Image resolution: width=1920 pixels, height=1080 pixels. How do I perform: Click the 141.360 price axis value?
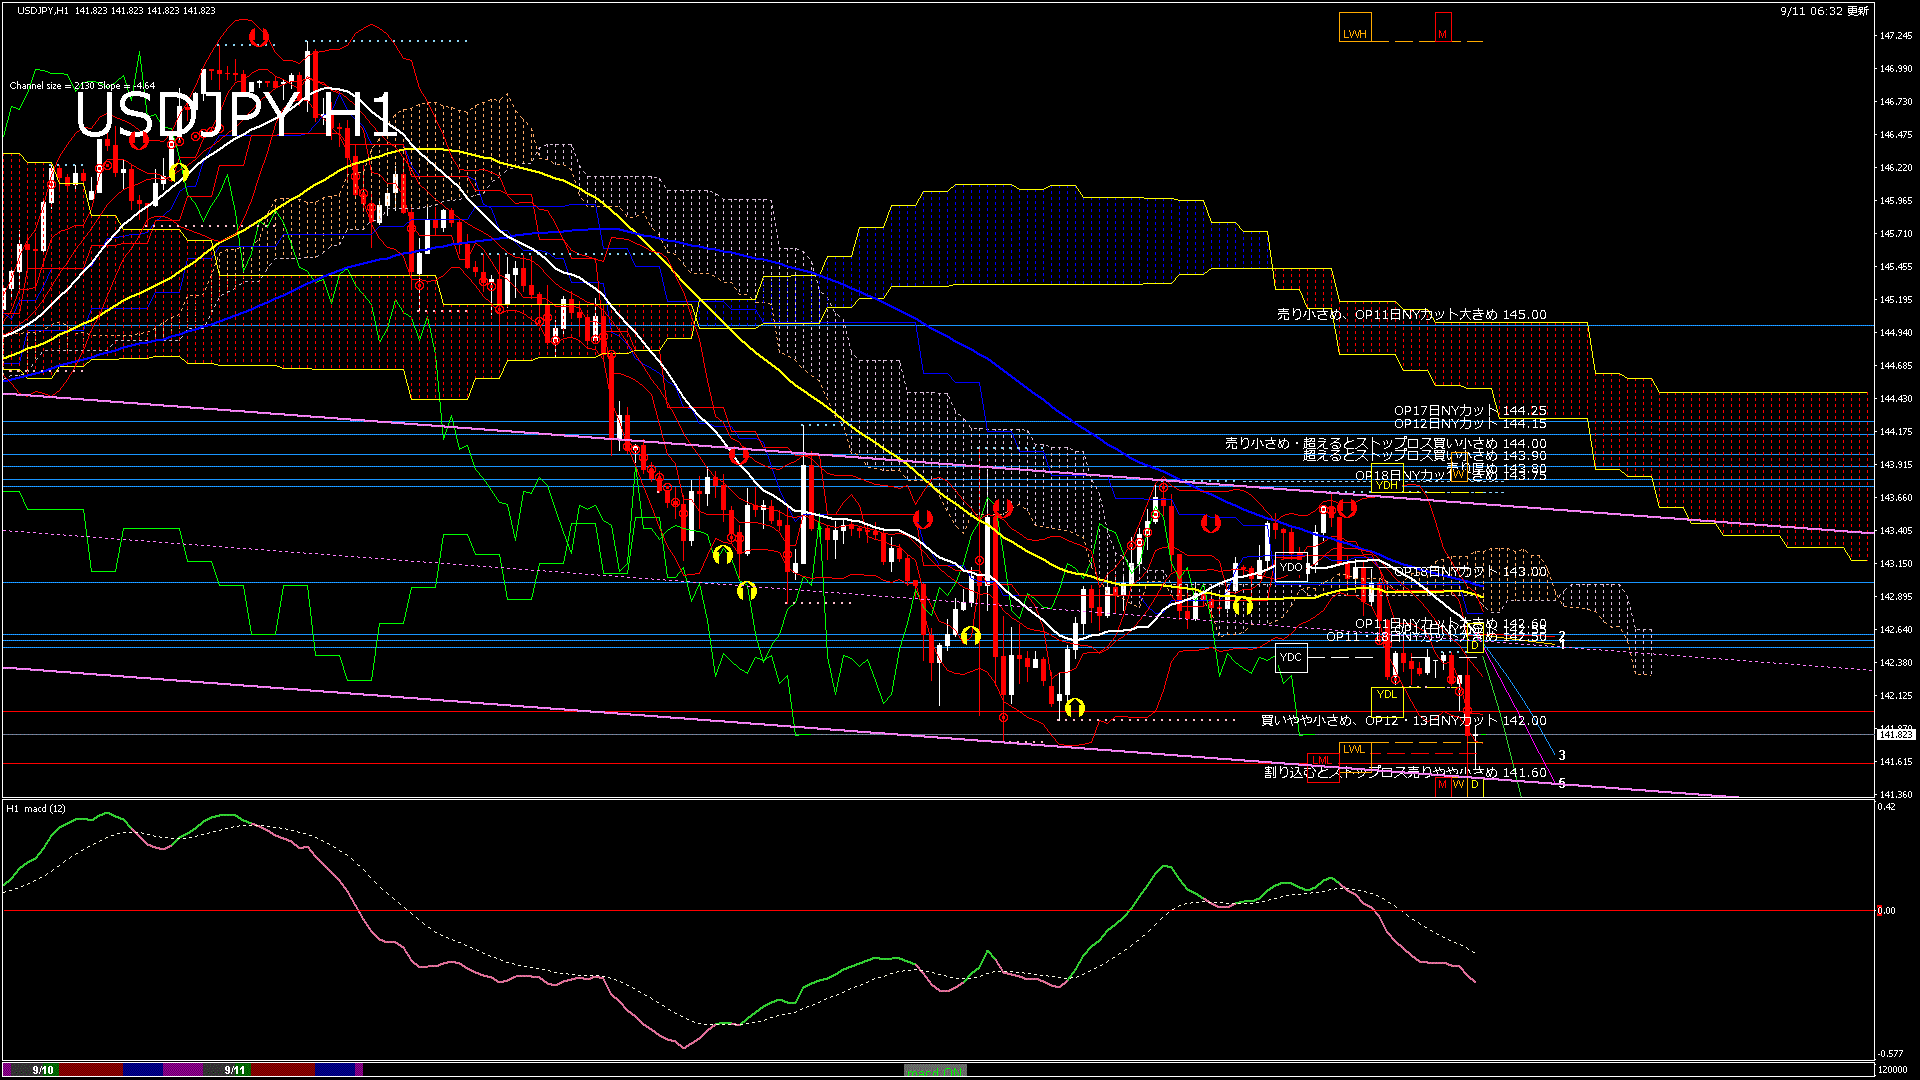(x=1896, y=795)
